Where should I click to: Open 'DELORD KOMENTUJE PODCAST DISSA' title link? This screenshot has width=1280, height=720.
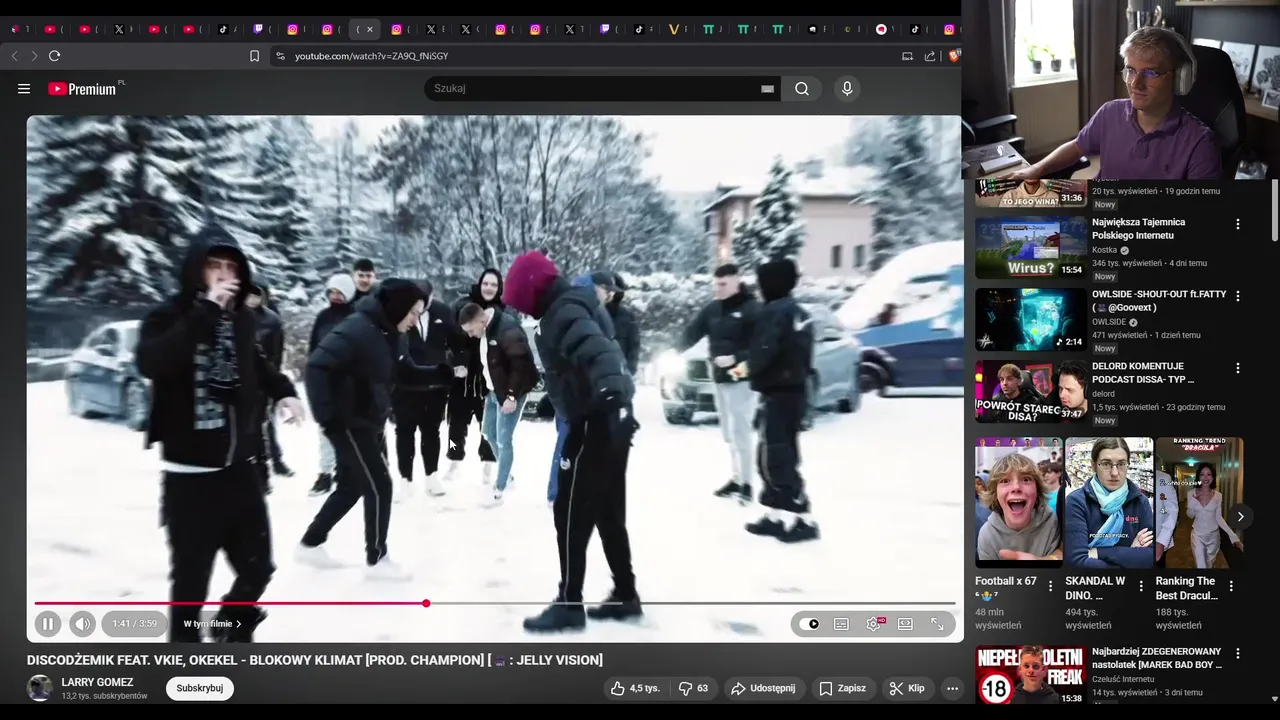point(1143,373)
